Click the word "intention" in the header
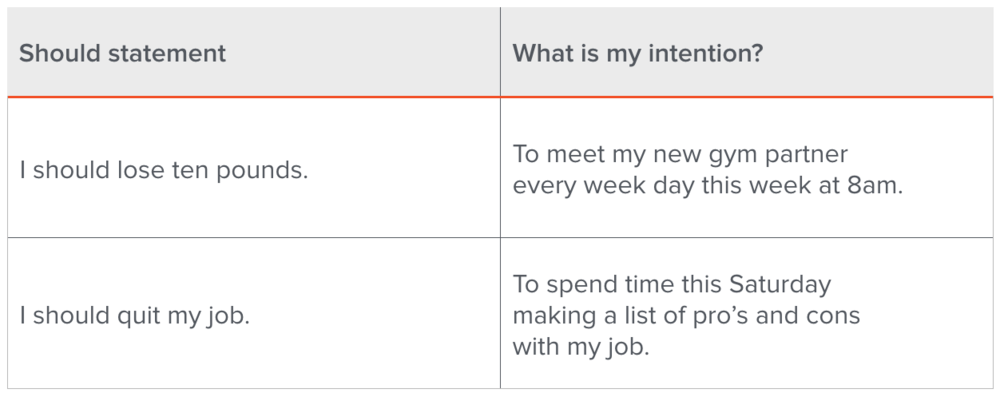Viewport: 1000px width, 393px height. pos(700,54)
